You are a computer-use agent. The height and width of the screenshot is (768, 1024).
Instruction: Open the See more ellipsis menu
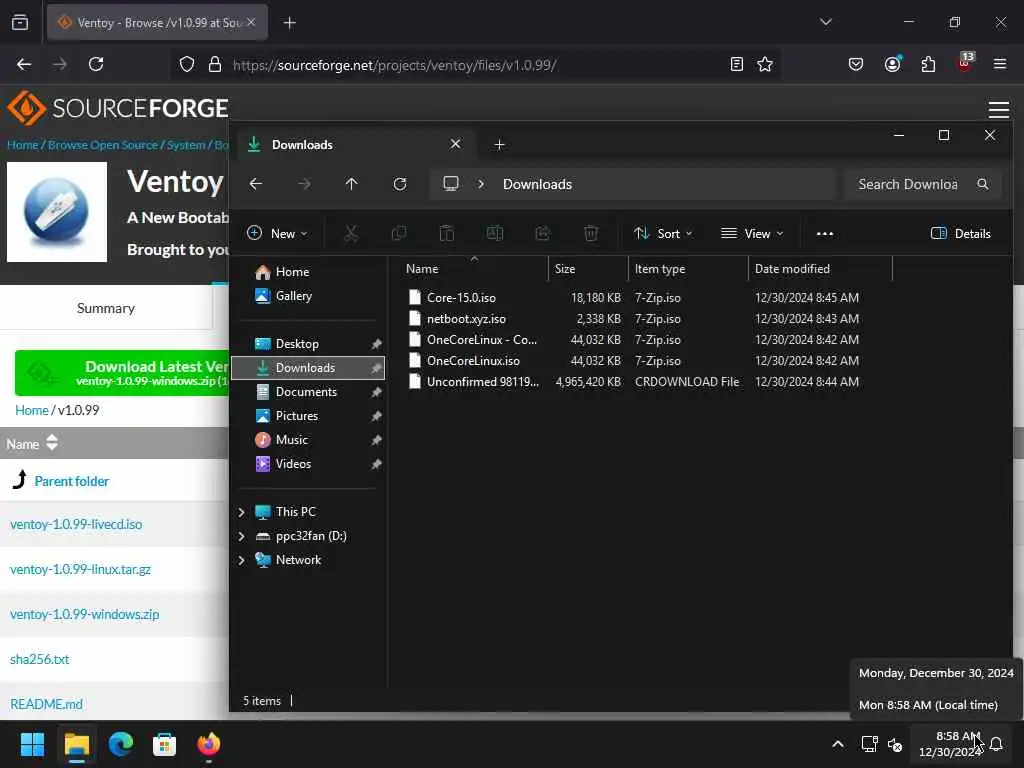pyautogui.click(x=825, y=233)
